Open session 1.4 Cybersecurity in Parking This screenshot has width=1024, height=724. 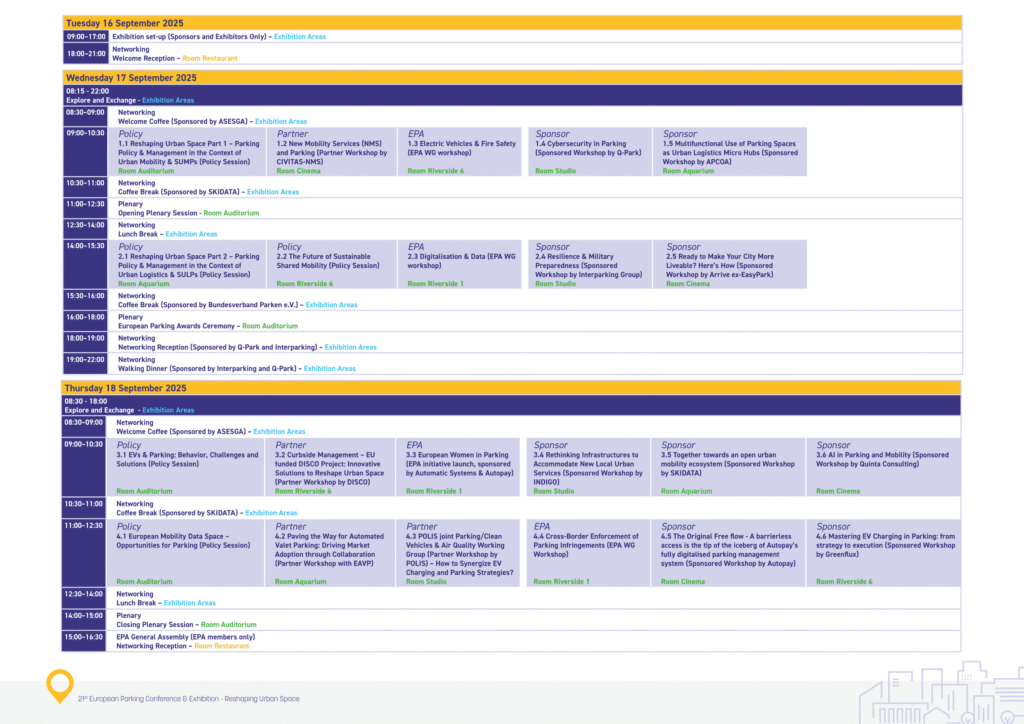[x=584, y=148]
